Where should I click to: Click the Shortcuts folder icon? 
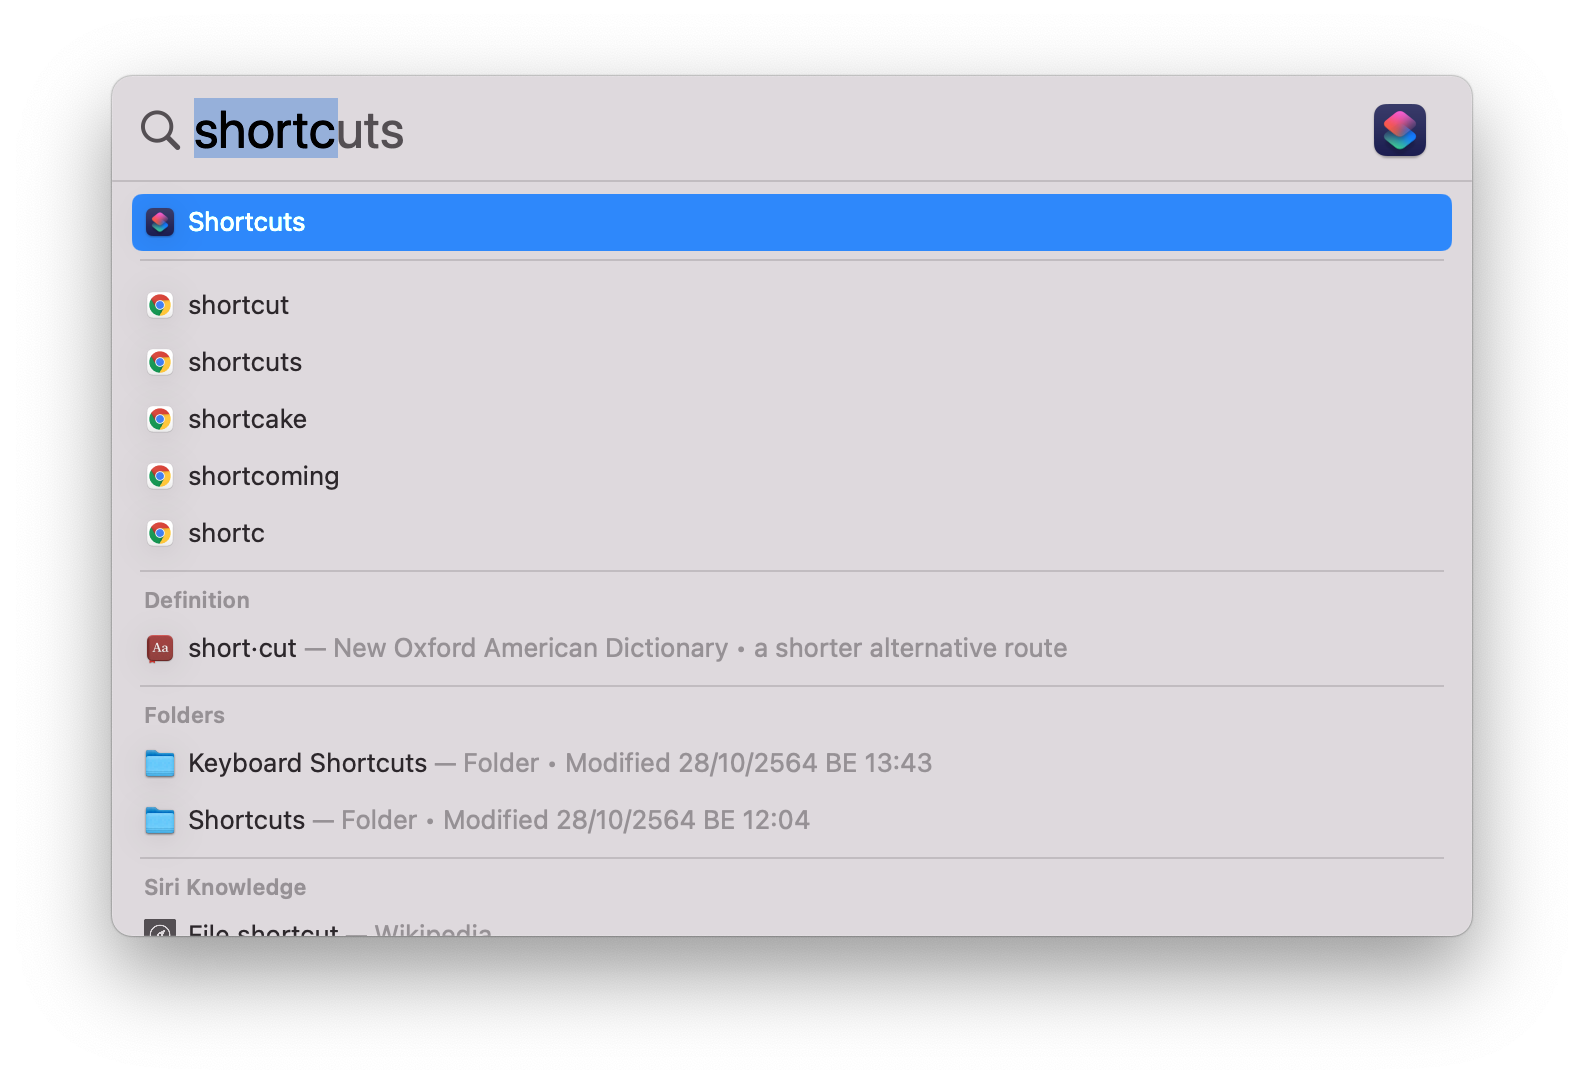tap(160, 820)
